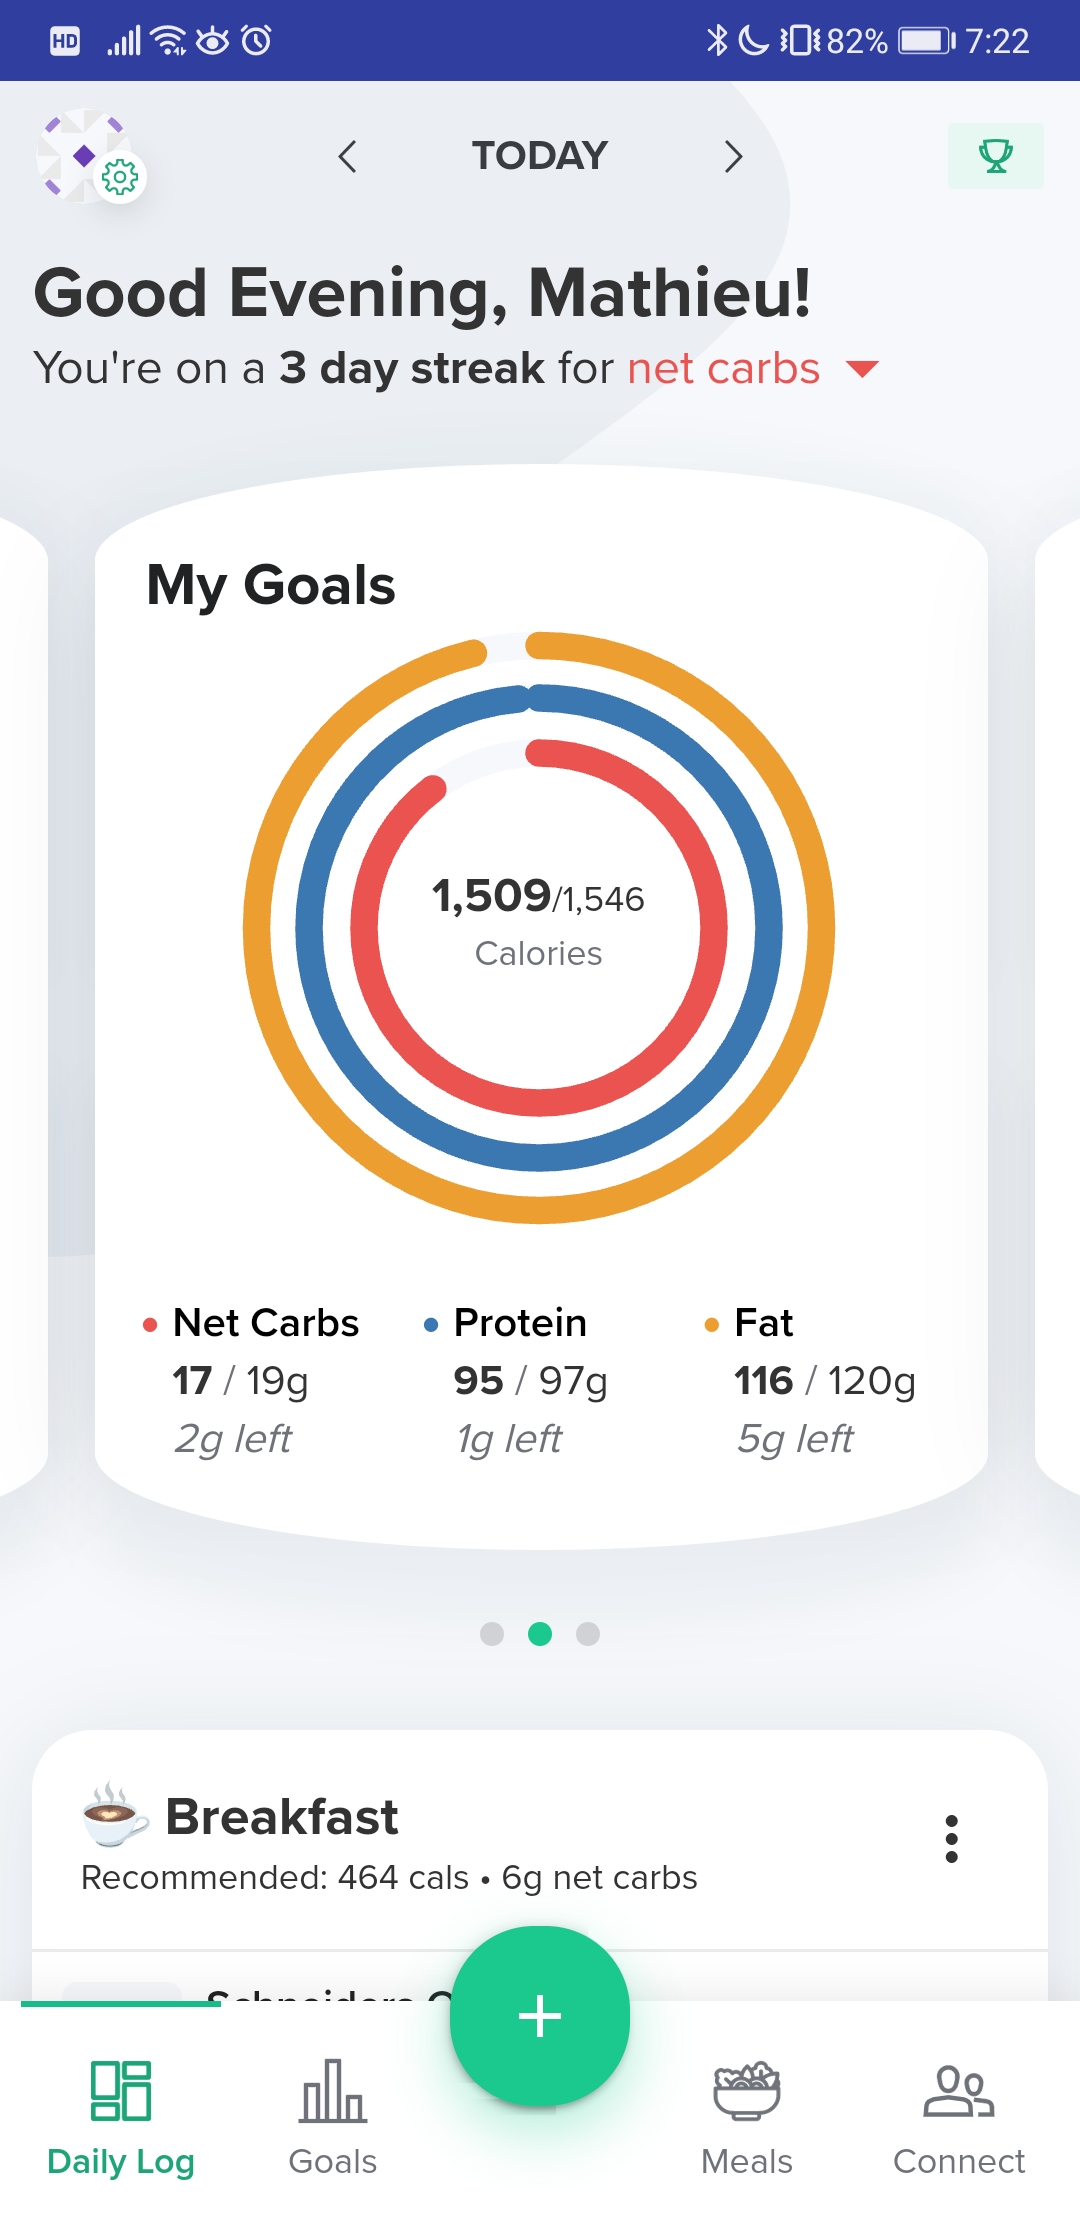
Task: Select the first carousel page dot
Action: click(492, 1633)
